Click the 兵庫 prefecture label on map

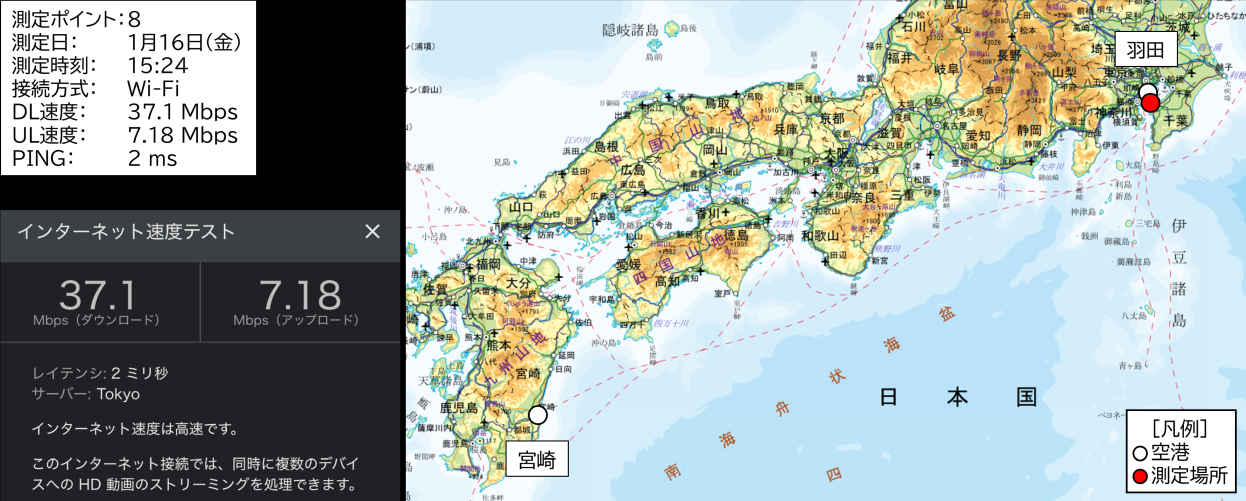point(786,130)
